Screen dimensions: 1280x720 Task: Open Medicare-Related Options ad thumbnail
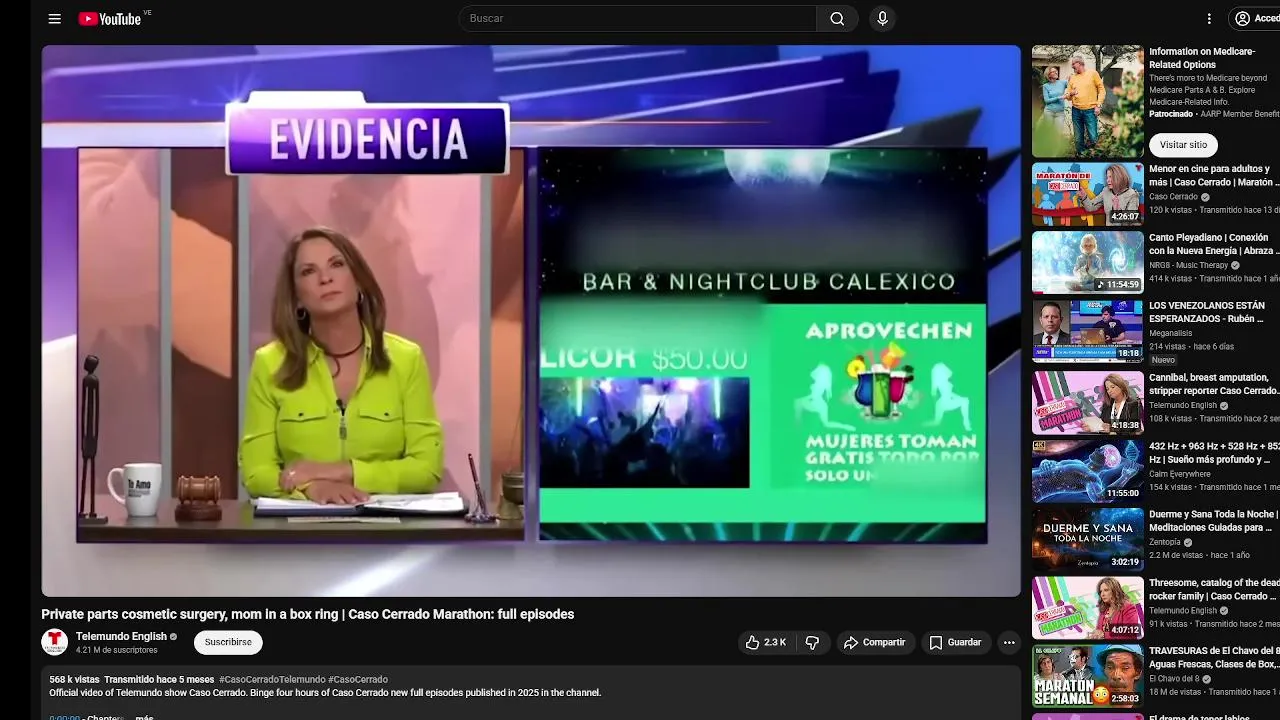(1087, 101)
